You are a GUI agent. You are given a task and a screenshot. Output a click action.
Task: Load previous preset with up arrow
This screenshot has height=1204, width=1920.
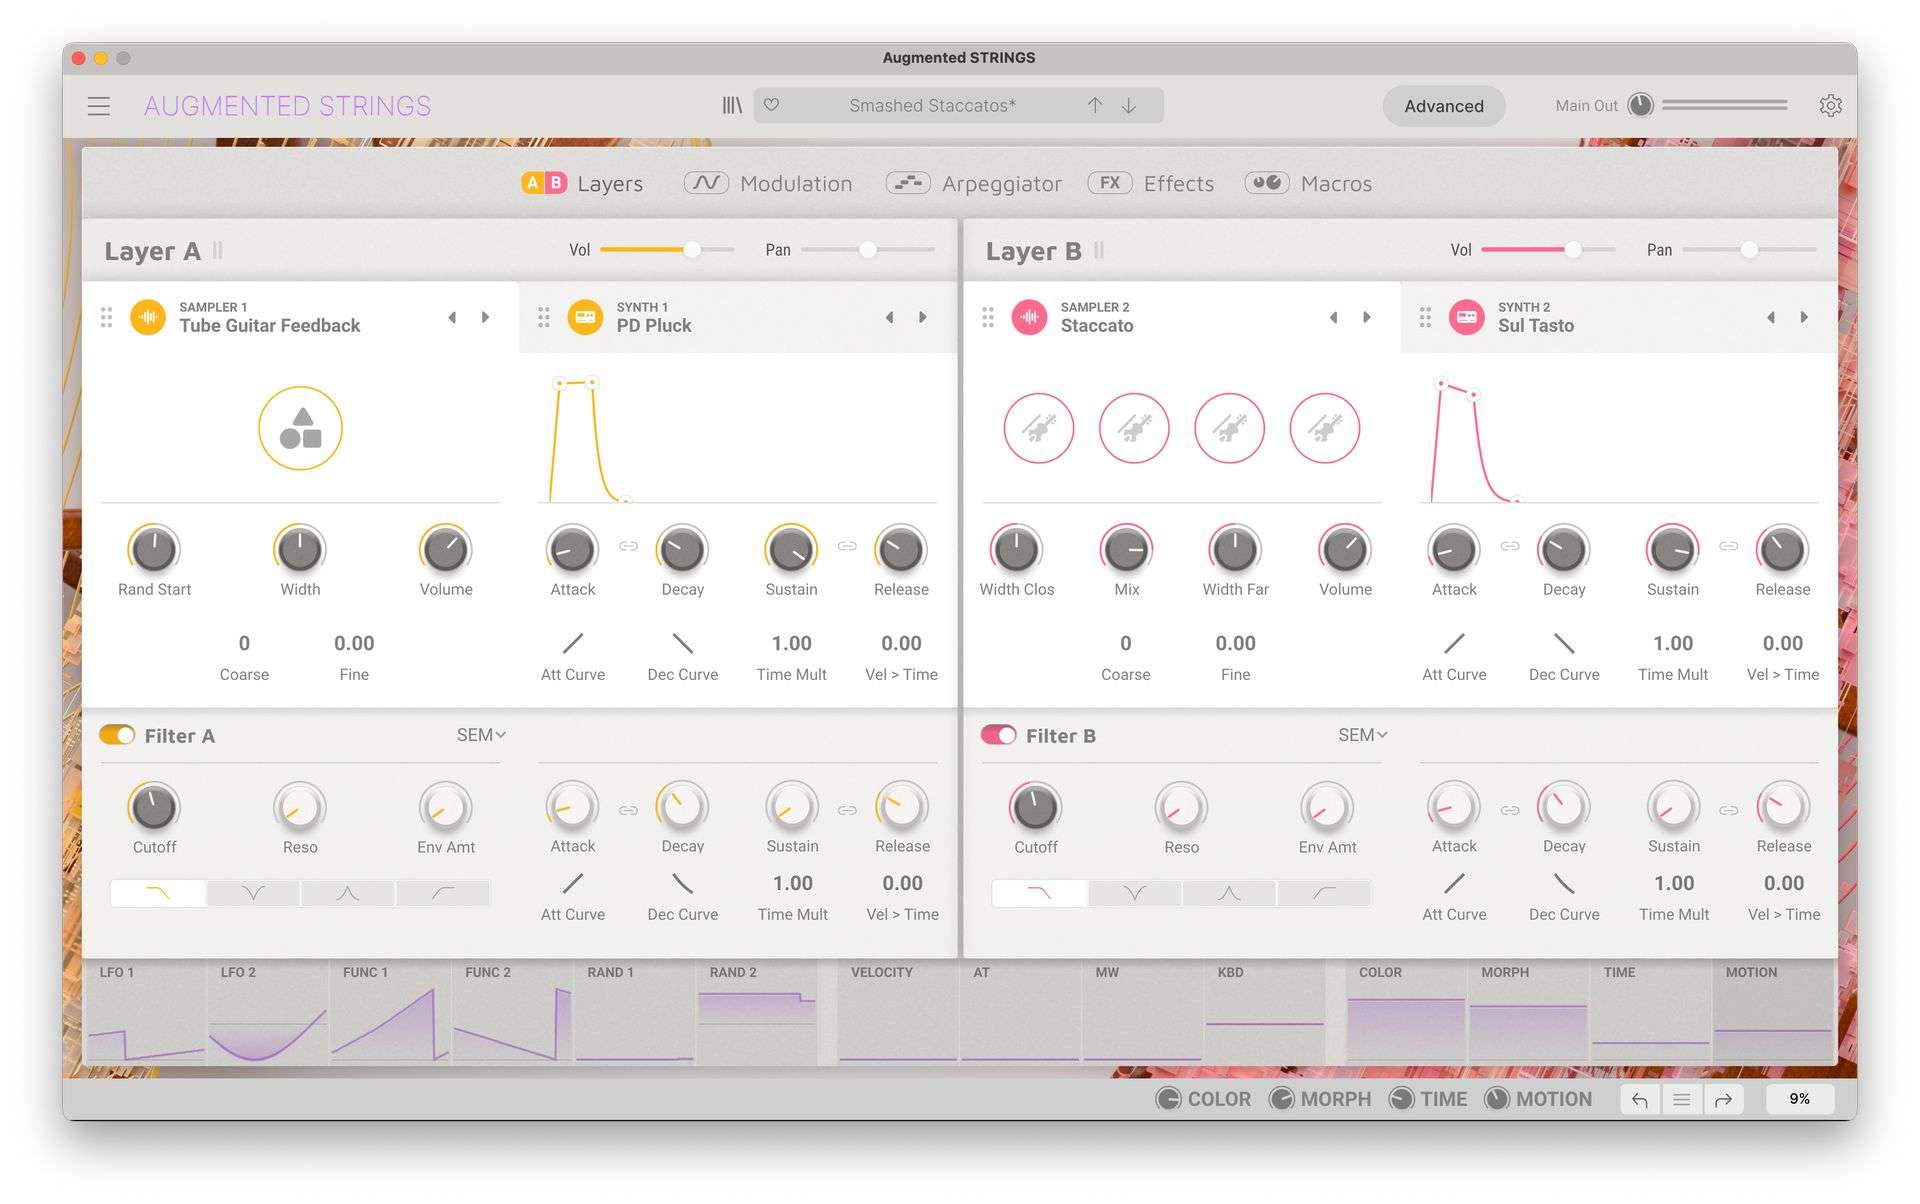(x=1095, y=105)
